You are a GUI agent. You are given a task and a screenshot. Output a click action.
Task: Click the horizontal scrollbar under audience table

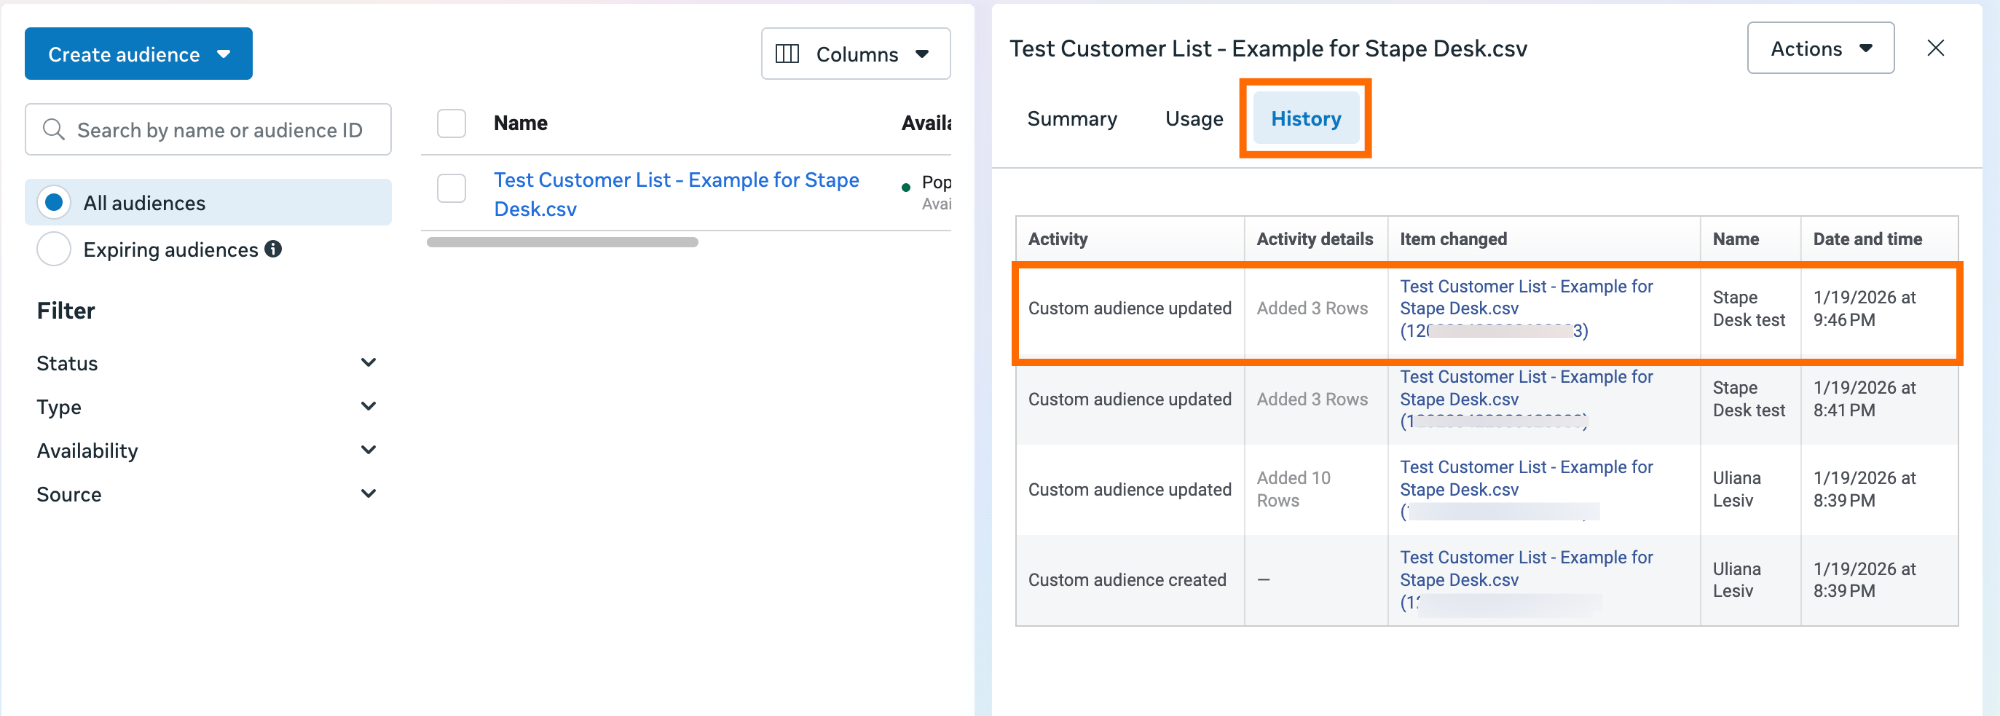tap(562, 242)
